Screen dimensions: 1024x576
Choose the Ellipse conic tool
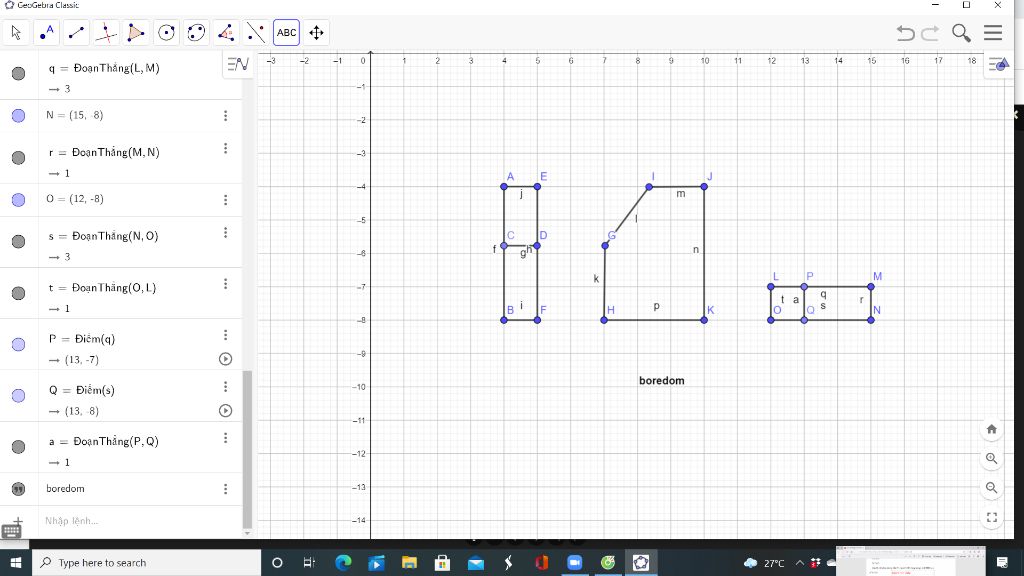pyautogui.click(x=197, y=33)
